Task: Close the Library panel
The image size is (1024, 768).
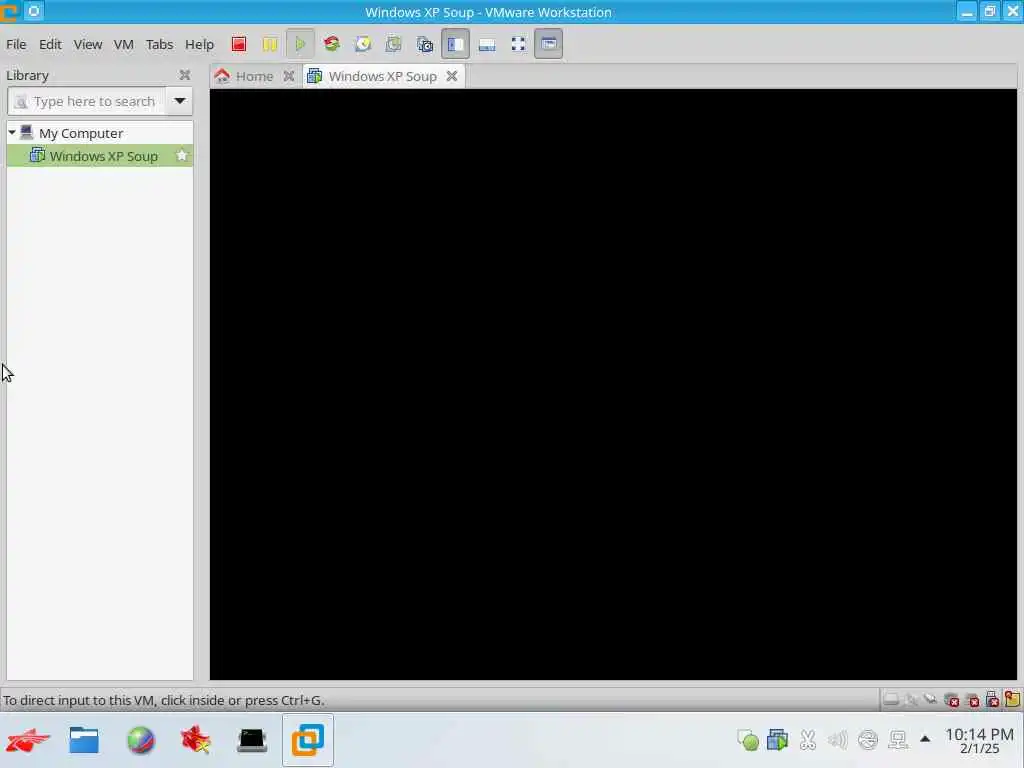Action: (x=185, y=75)
